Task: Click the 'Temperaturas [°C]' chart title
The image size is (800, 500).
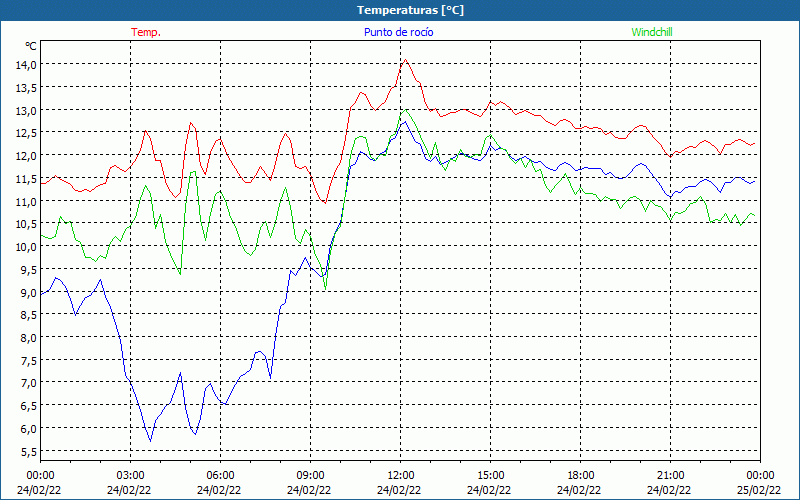Action: pos(410,10)
